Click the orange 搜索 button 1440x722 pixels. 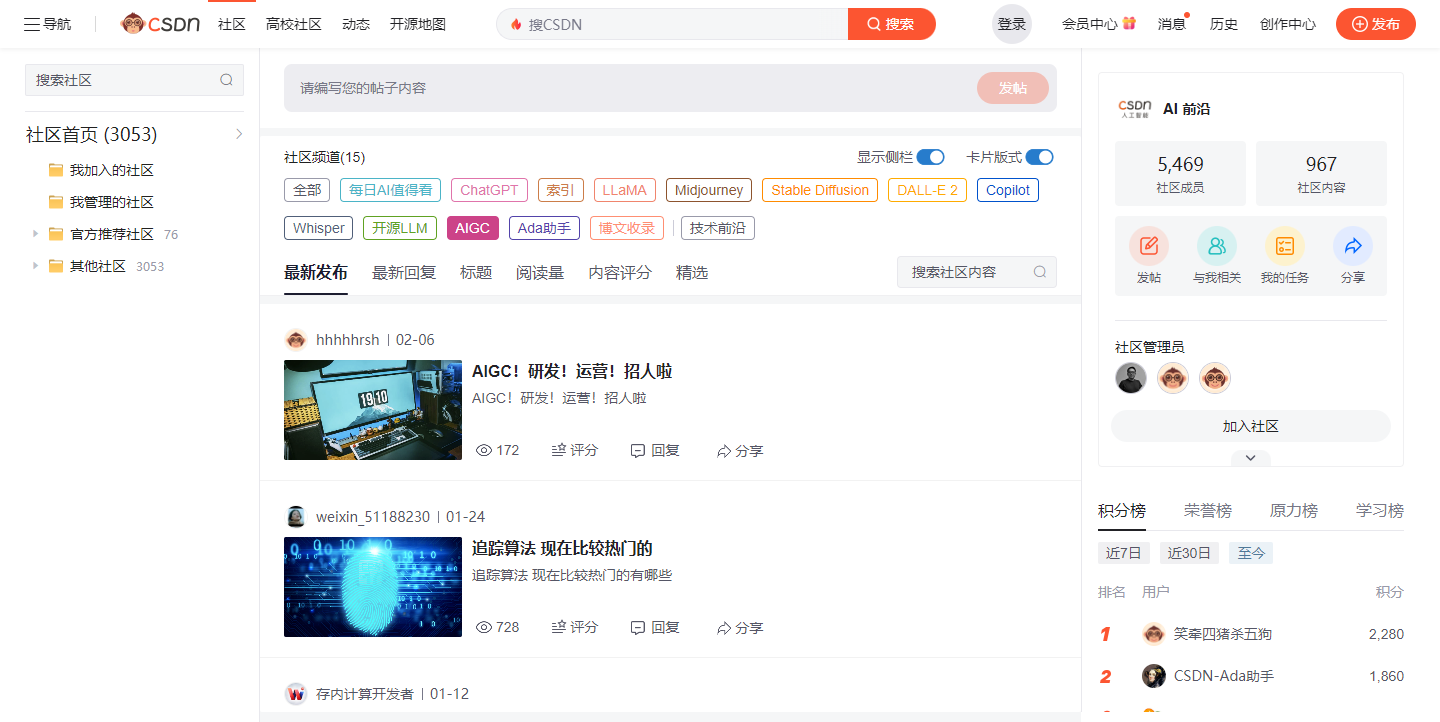pos(892,24)
